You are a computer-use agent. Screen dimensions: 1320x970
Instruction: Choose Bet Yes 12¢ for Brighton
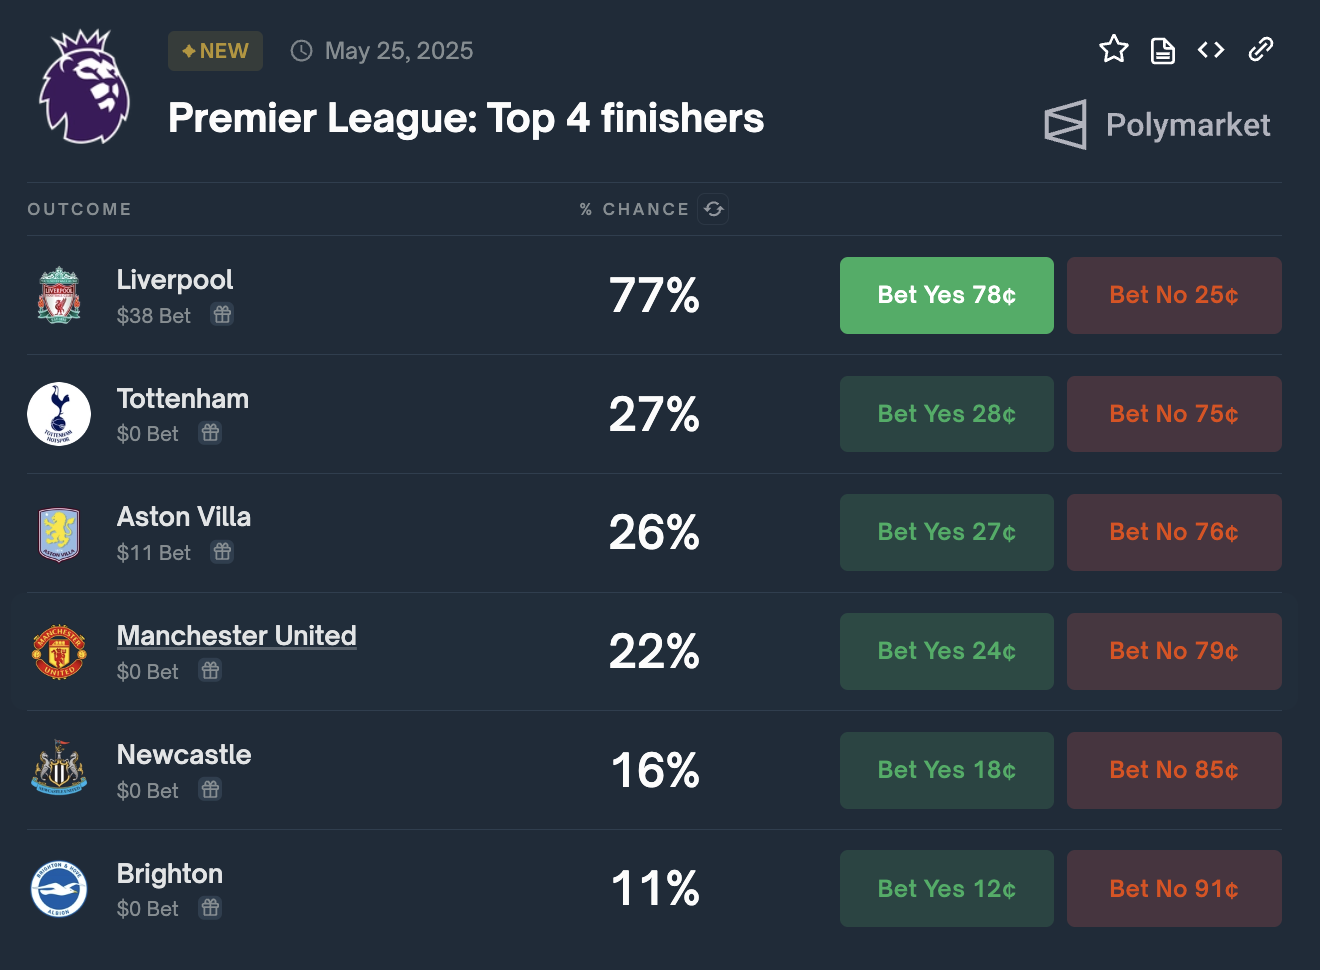point(946,888)
